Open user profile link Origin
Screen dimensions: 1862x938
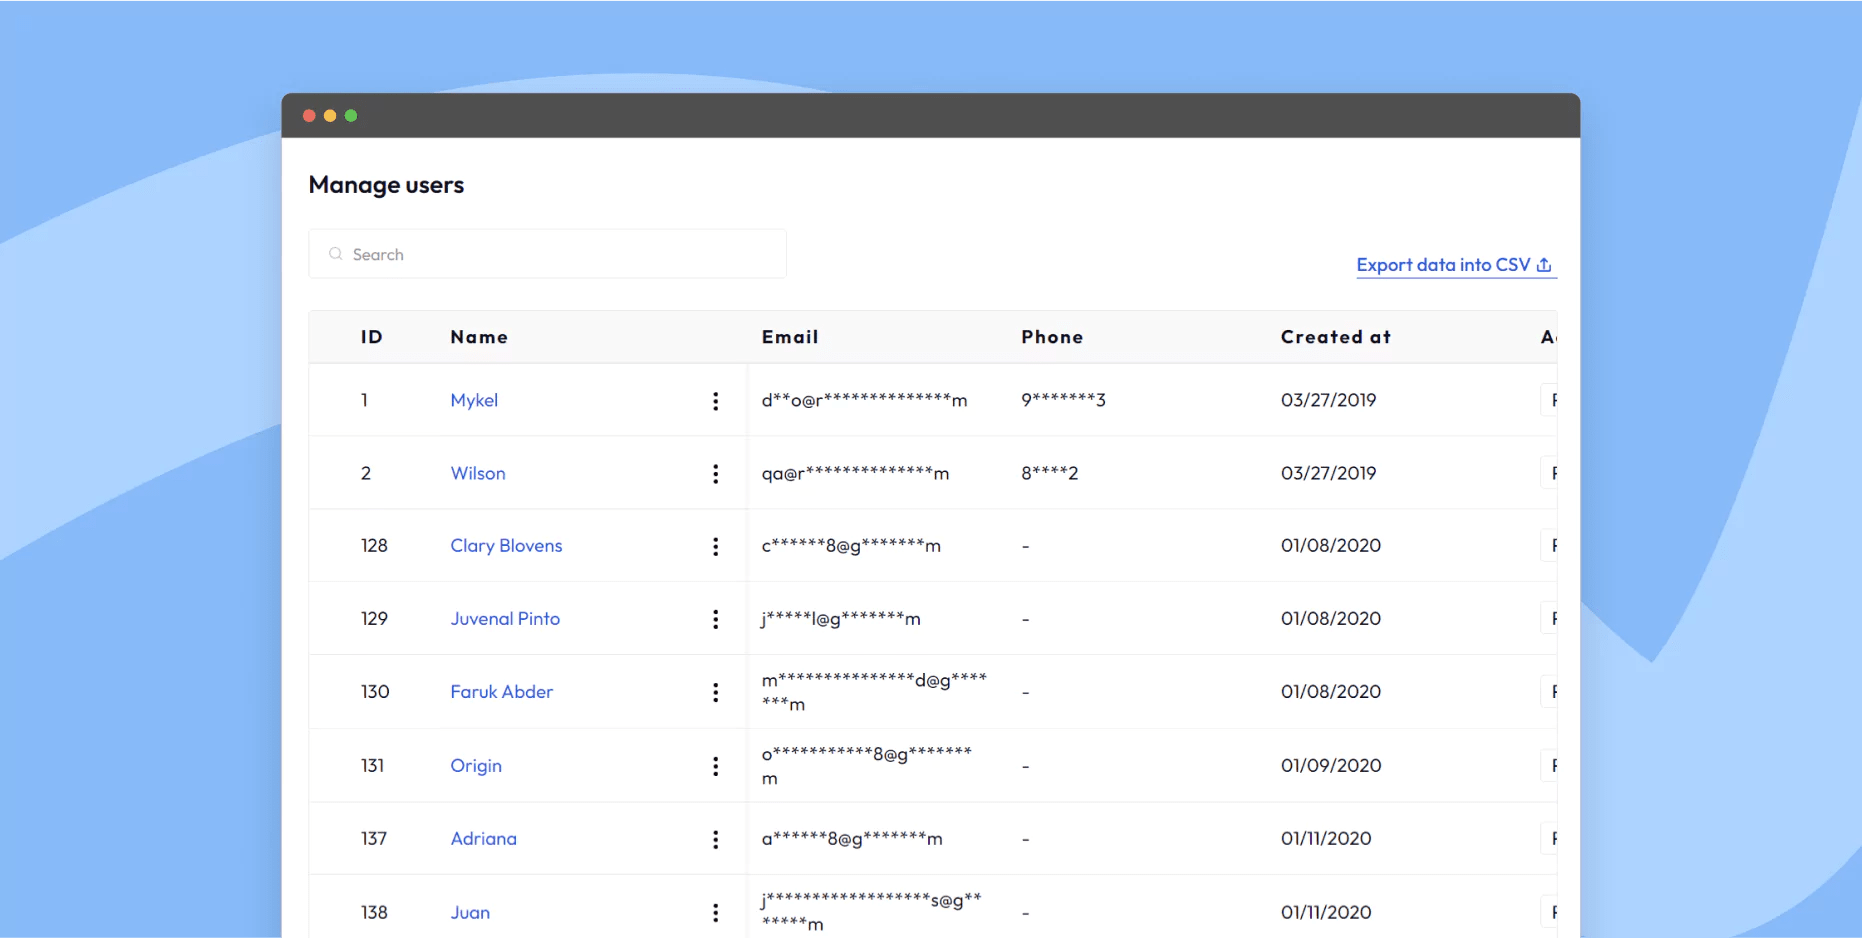(x=476, y=766)
